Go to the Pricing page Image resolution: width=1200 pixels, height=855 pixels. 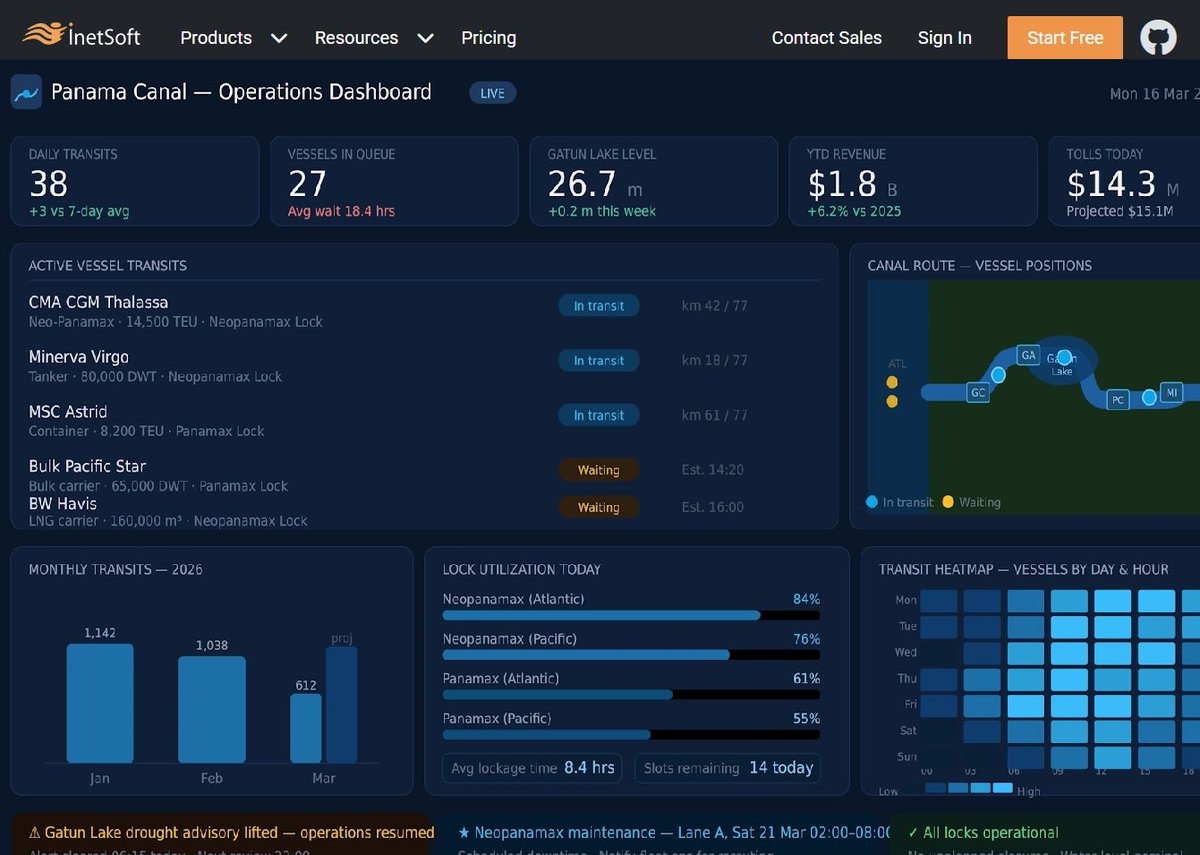click(x=489, y=38)
